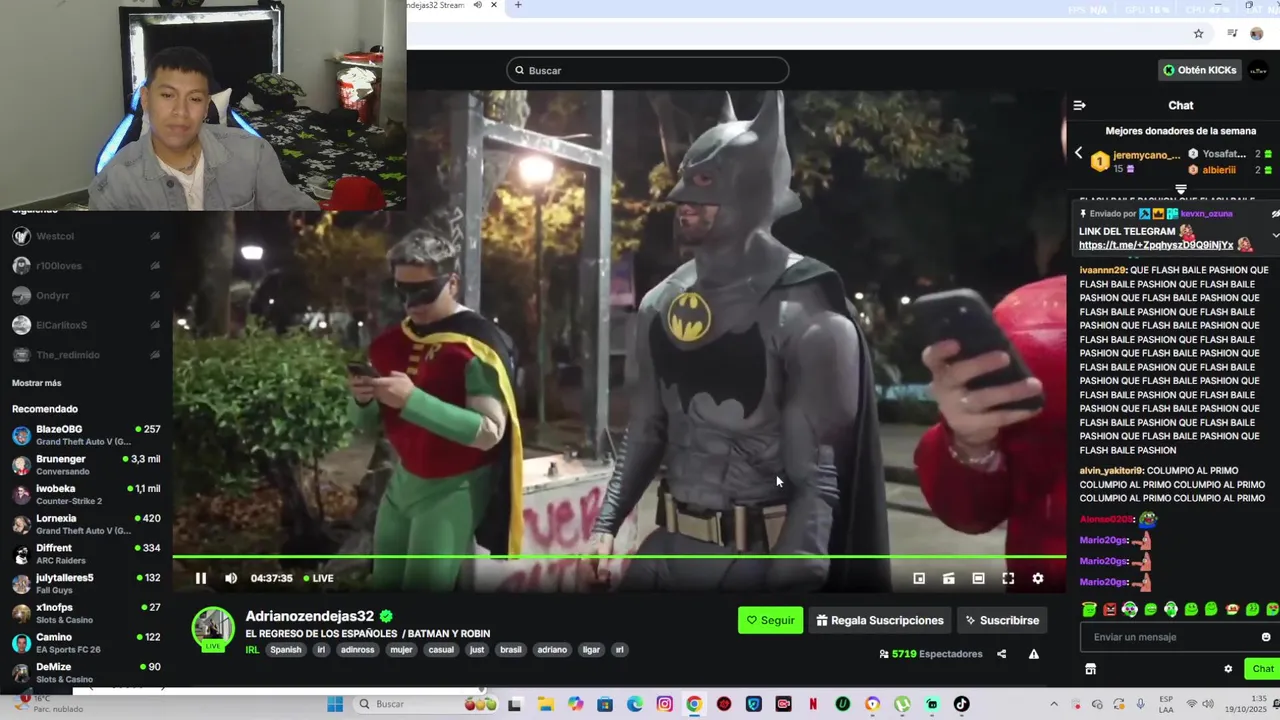Open Windows Start menu
The image size is (1280, 720).
(335, 704)
